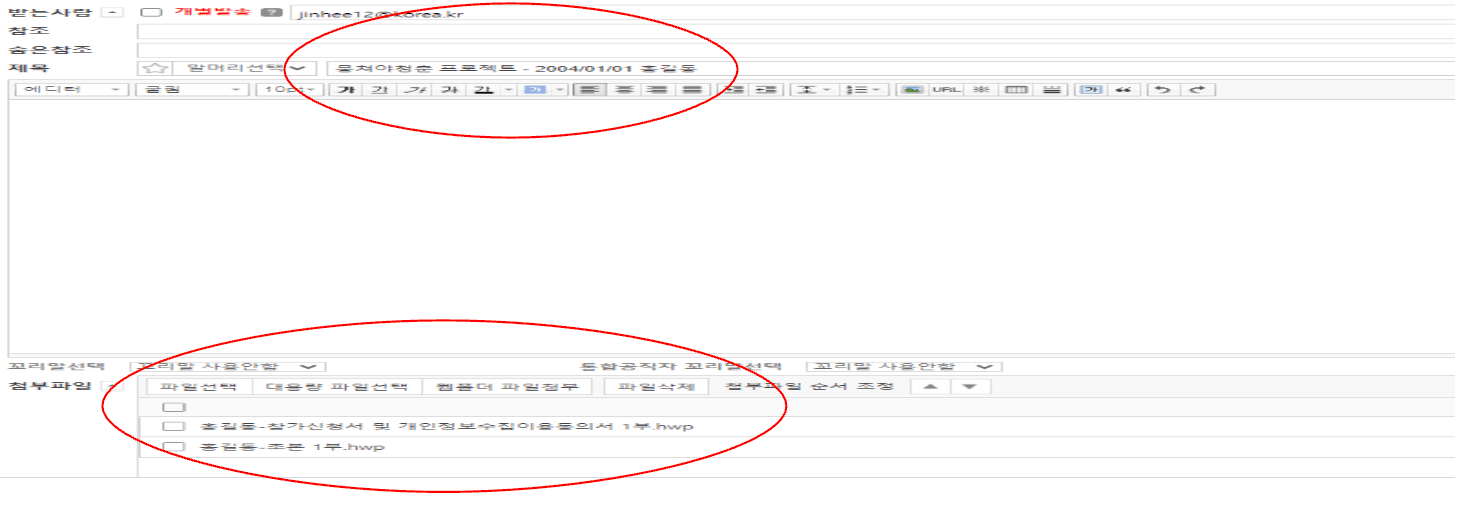Click the 파일선택 button
Viewport: 1478px width, 512px height.
[x=198, y=387]
